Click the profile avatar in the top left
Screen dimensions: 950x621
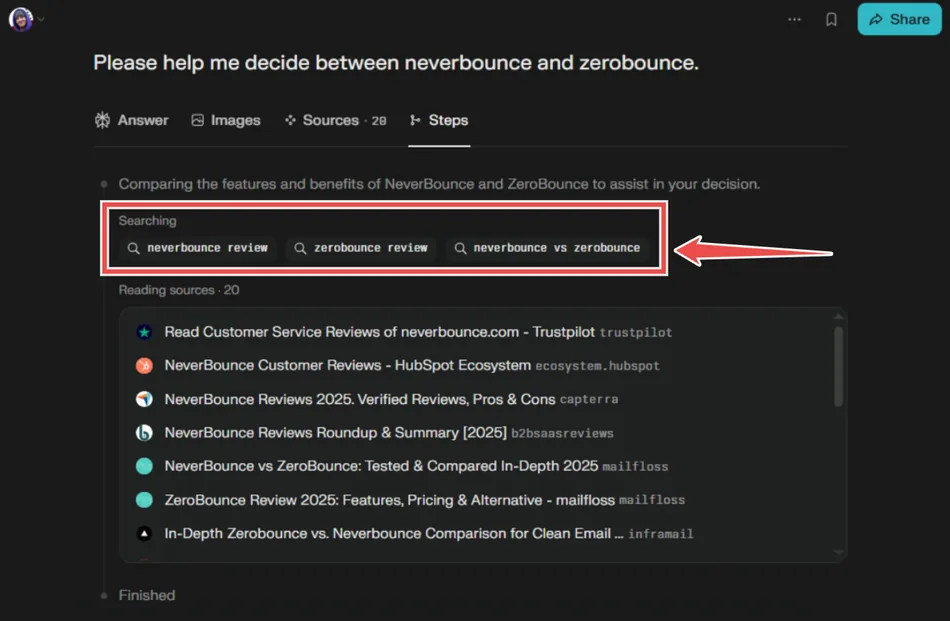point(21,19)
